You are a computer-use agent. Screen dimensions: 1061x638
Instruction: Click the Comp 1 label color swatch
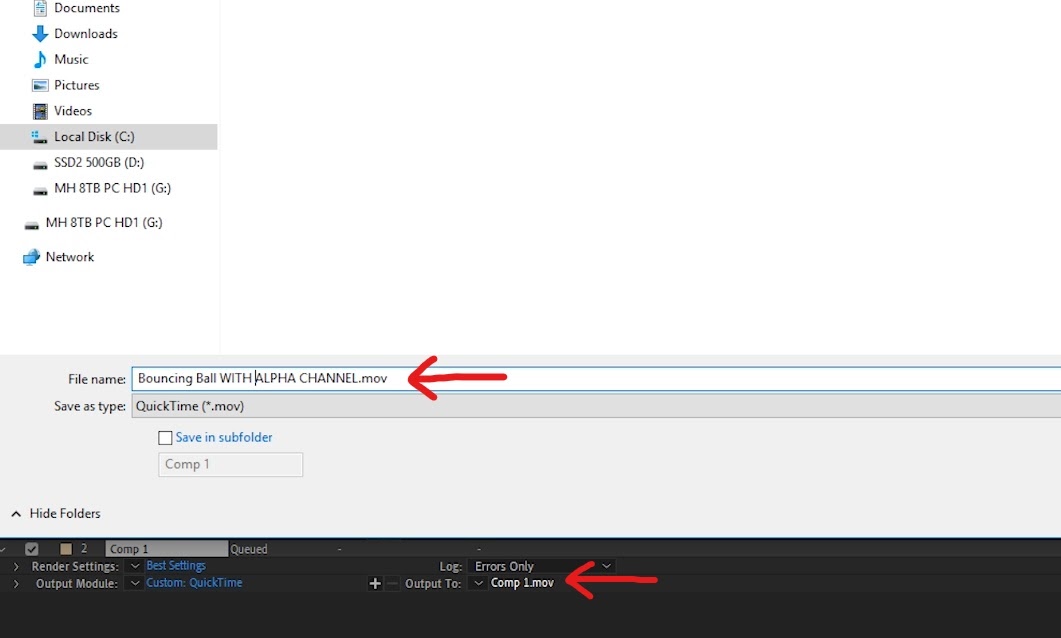pyautogui.click(x=66, y=549)
